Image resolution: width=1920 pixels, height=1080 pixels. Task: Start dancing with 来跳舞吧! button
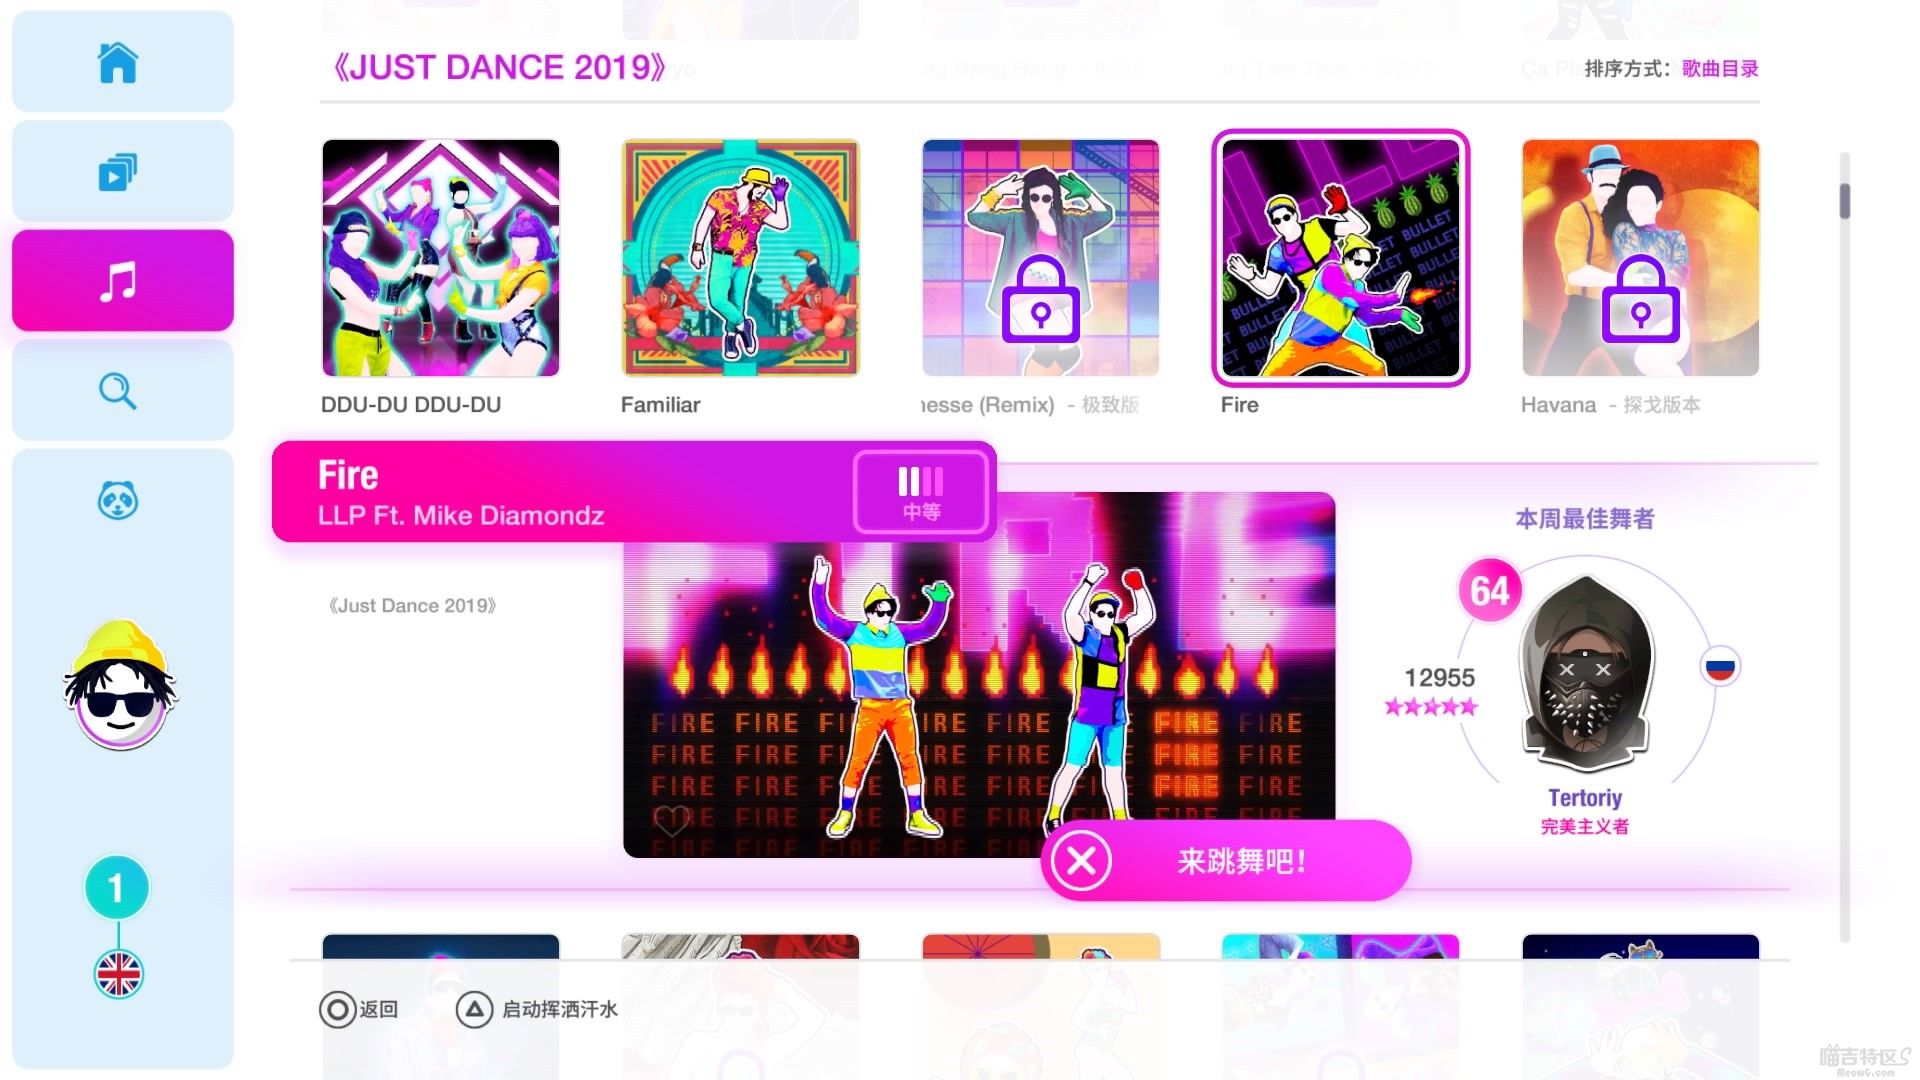(x=1226, y=860)
